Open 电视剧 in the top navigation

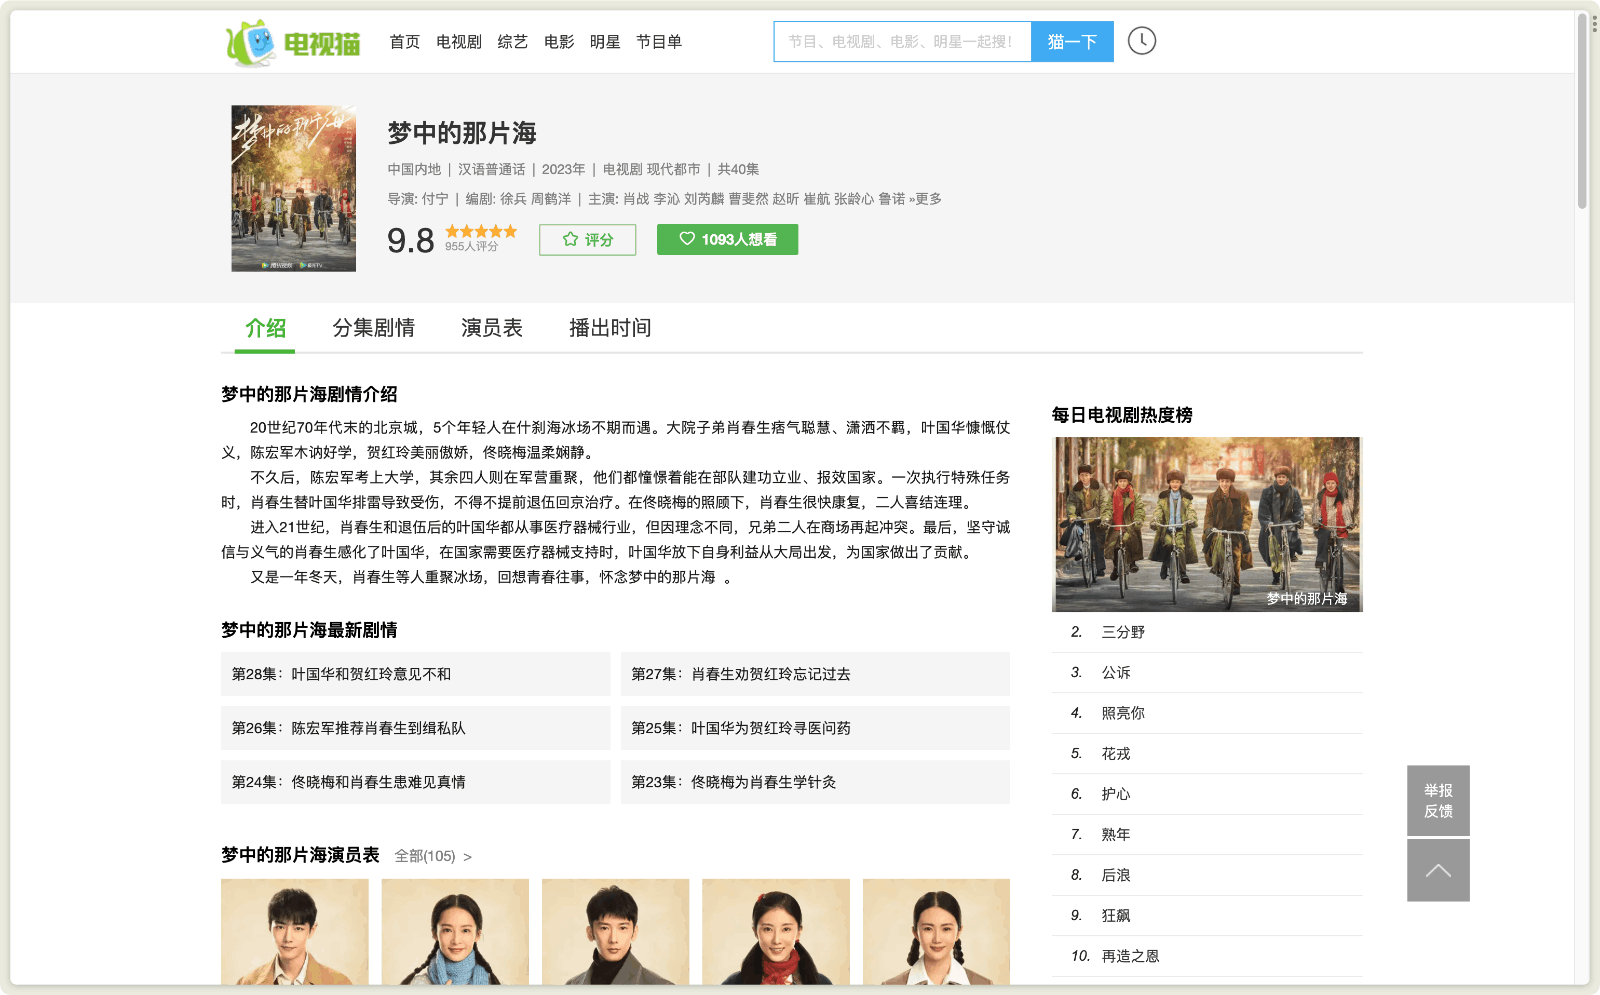(458, 42)
